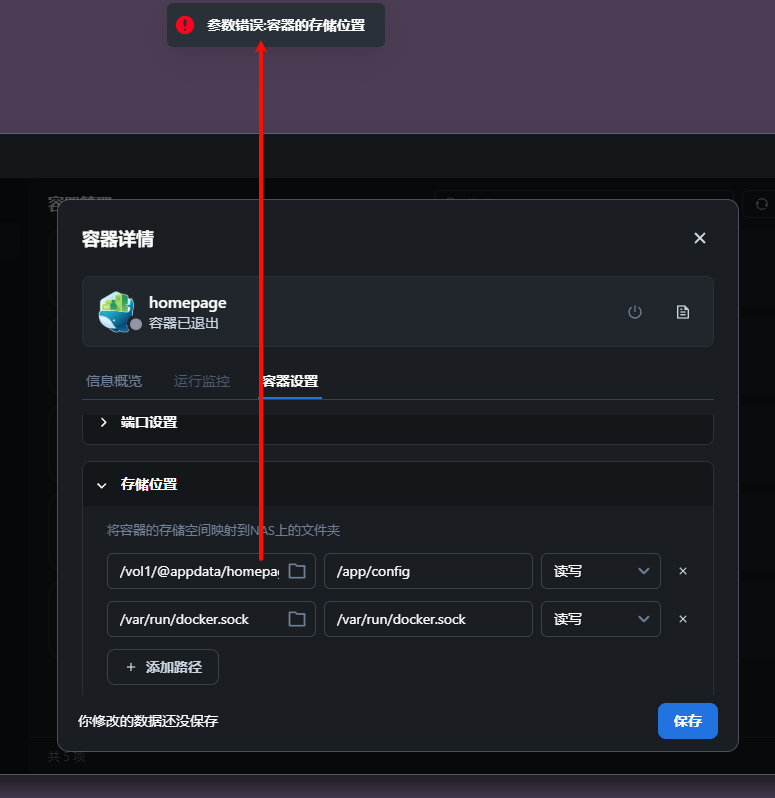
Task: Open the log document icon for homepage
Action: click(682, 311)
